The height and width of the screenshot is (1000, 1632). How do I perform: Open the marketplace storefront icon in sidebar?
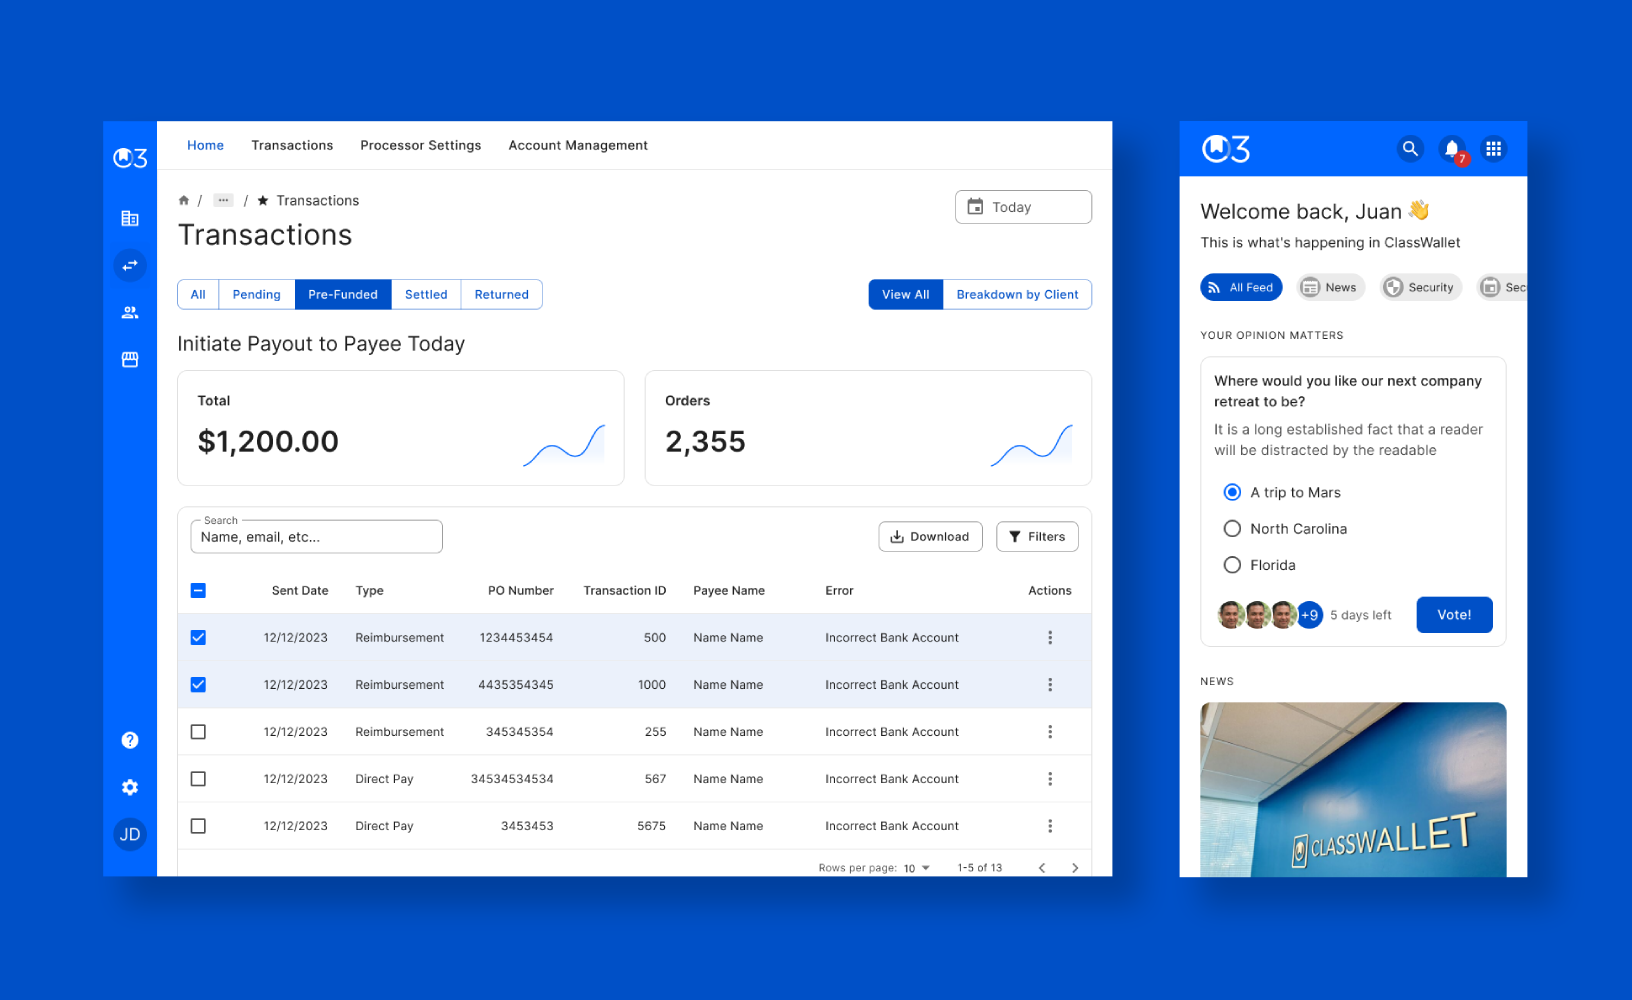tap(130, 359)
